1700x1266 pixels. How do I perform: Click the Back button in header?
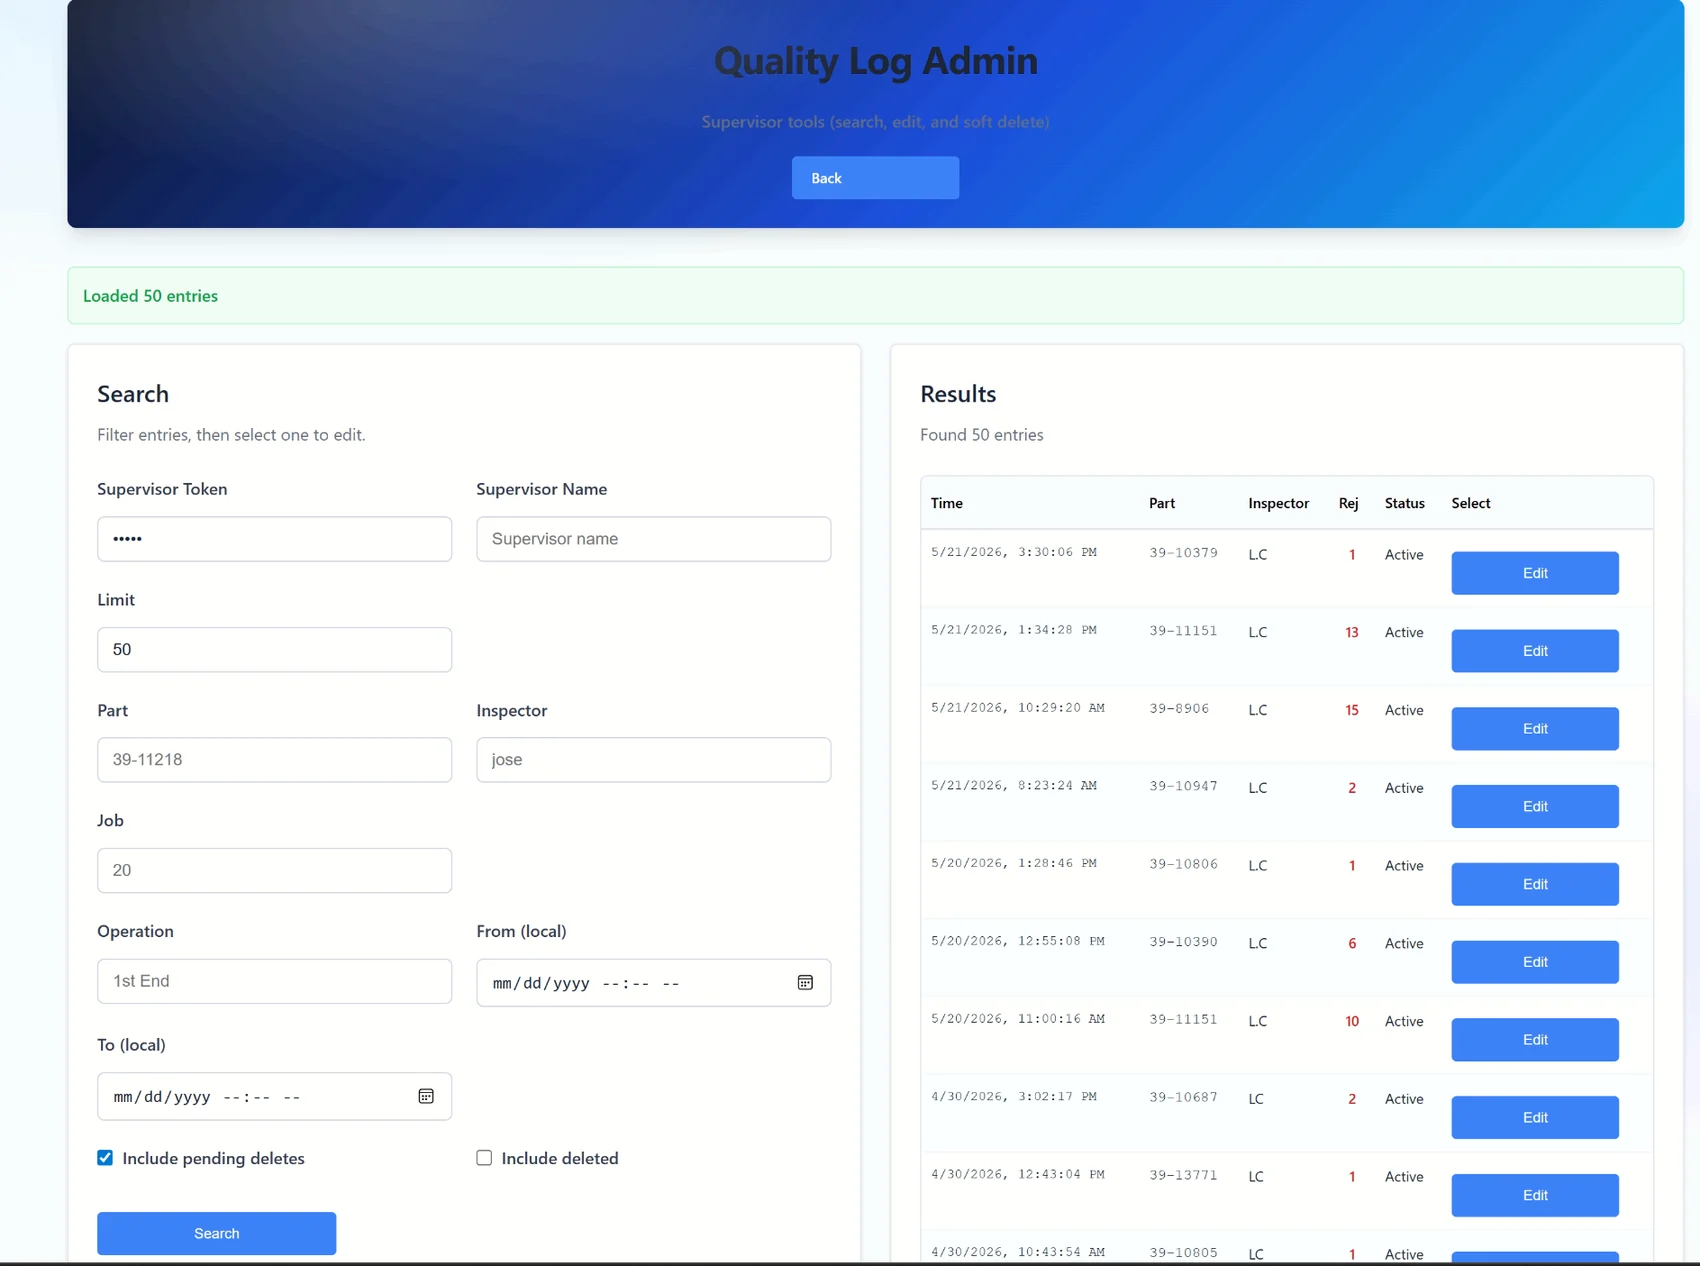coord(875,178)
